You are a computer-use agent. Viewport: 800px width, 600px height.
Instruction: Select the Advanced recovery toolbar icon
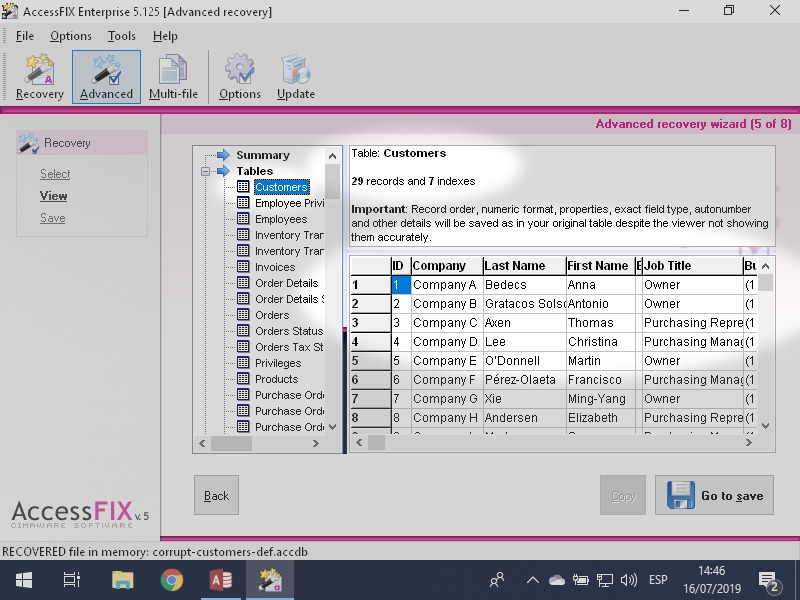(106, 77)
